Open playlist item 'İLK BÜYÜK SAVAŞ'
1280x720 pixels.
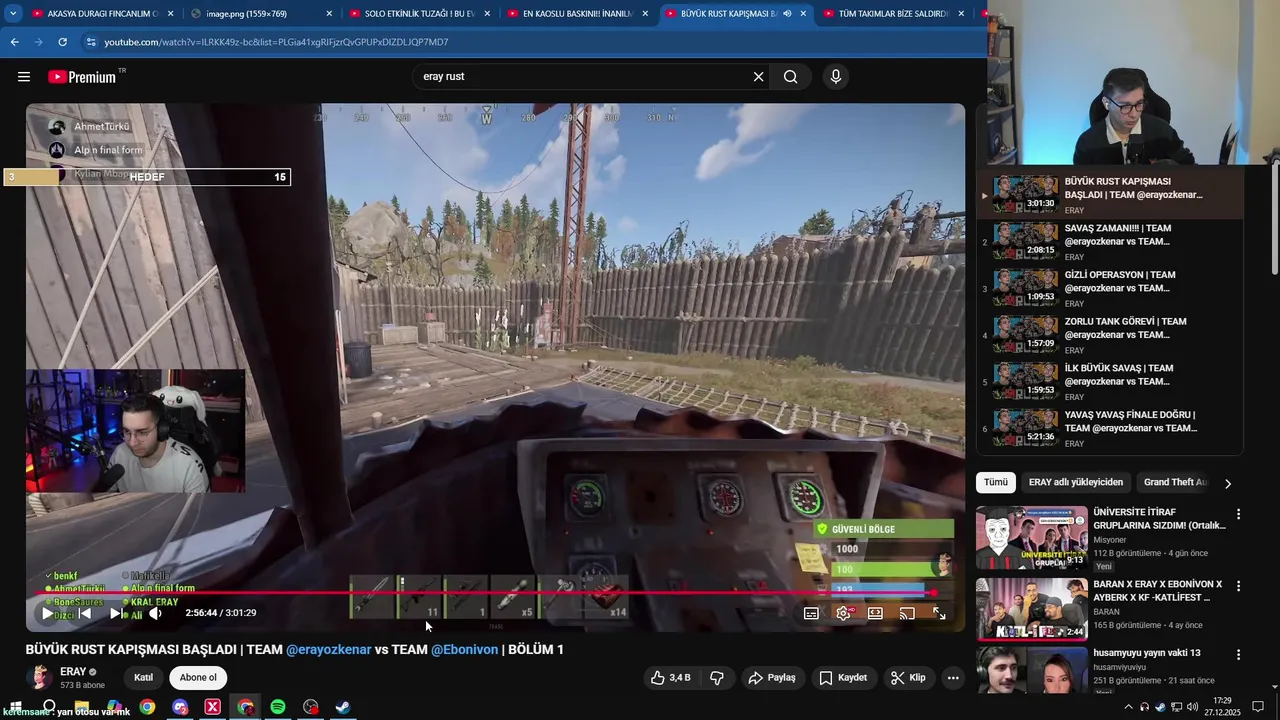tap(1110, 382)
